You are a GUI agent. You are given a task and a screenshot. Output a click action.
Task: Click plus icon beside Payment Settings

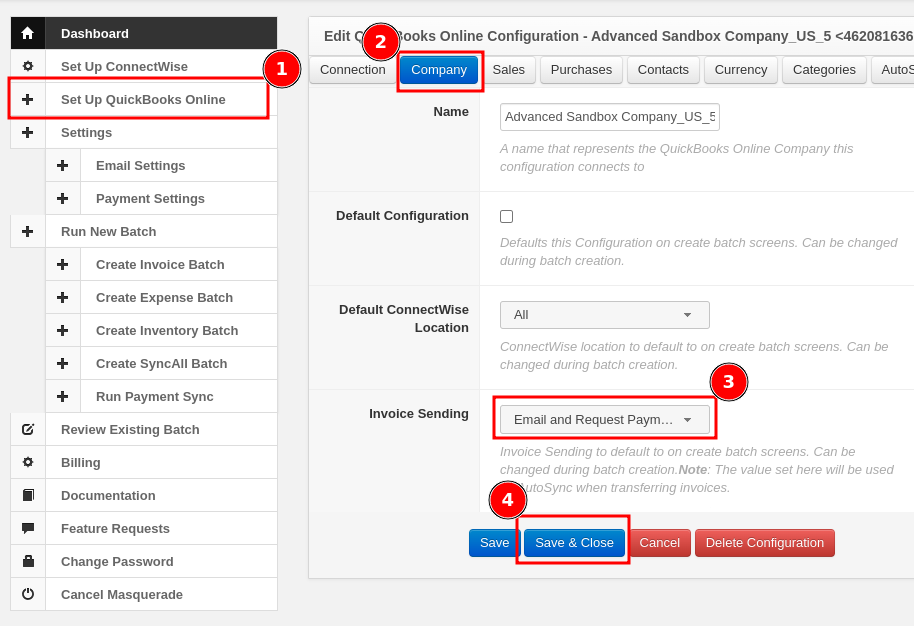[62, 199]
